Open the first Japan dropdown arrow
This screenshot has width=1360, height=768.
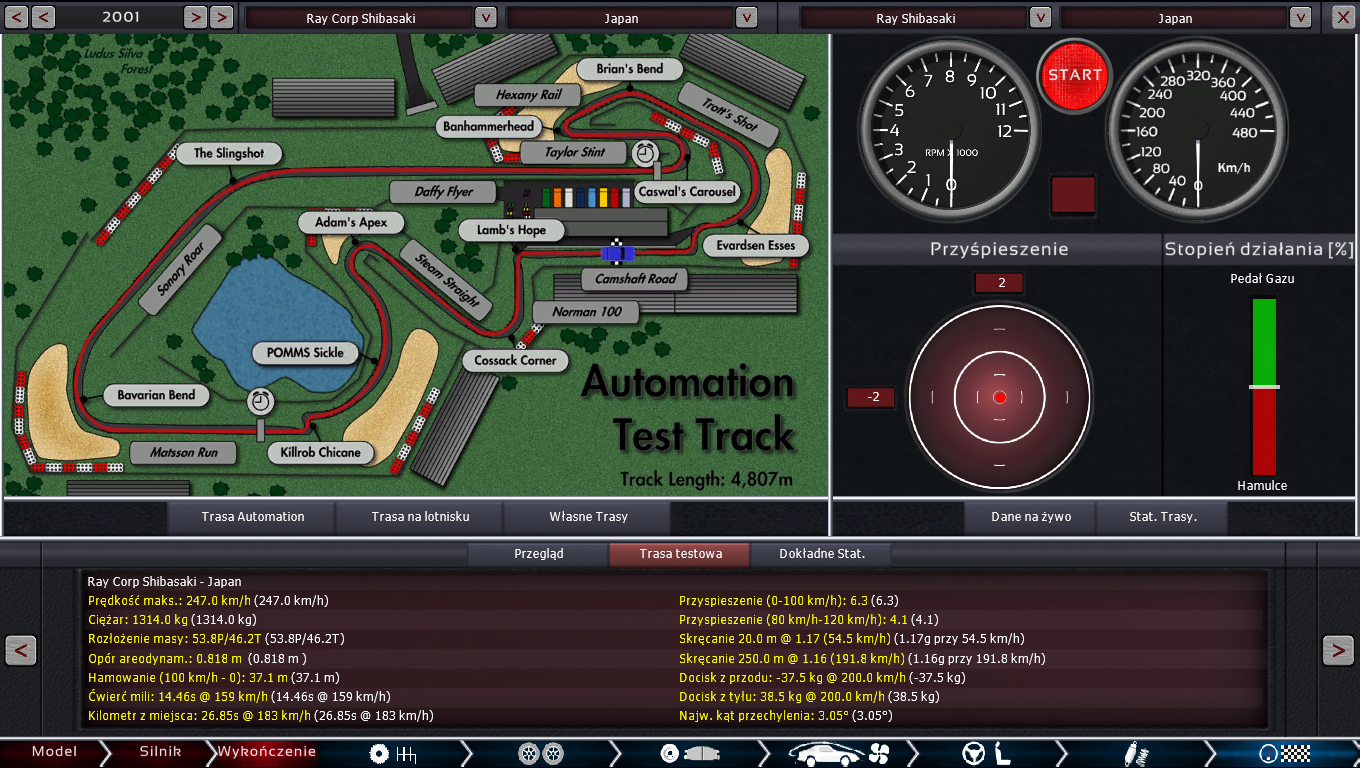[x=746, y=18]
